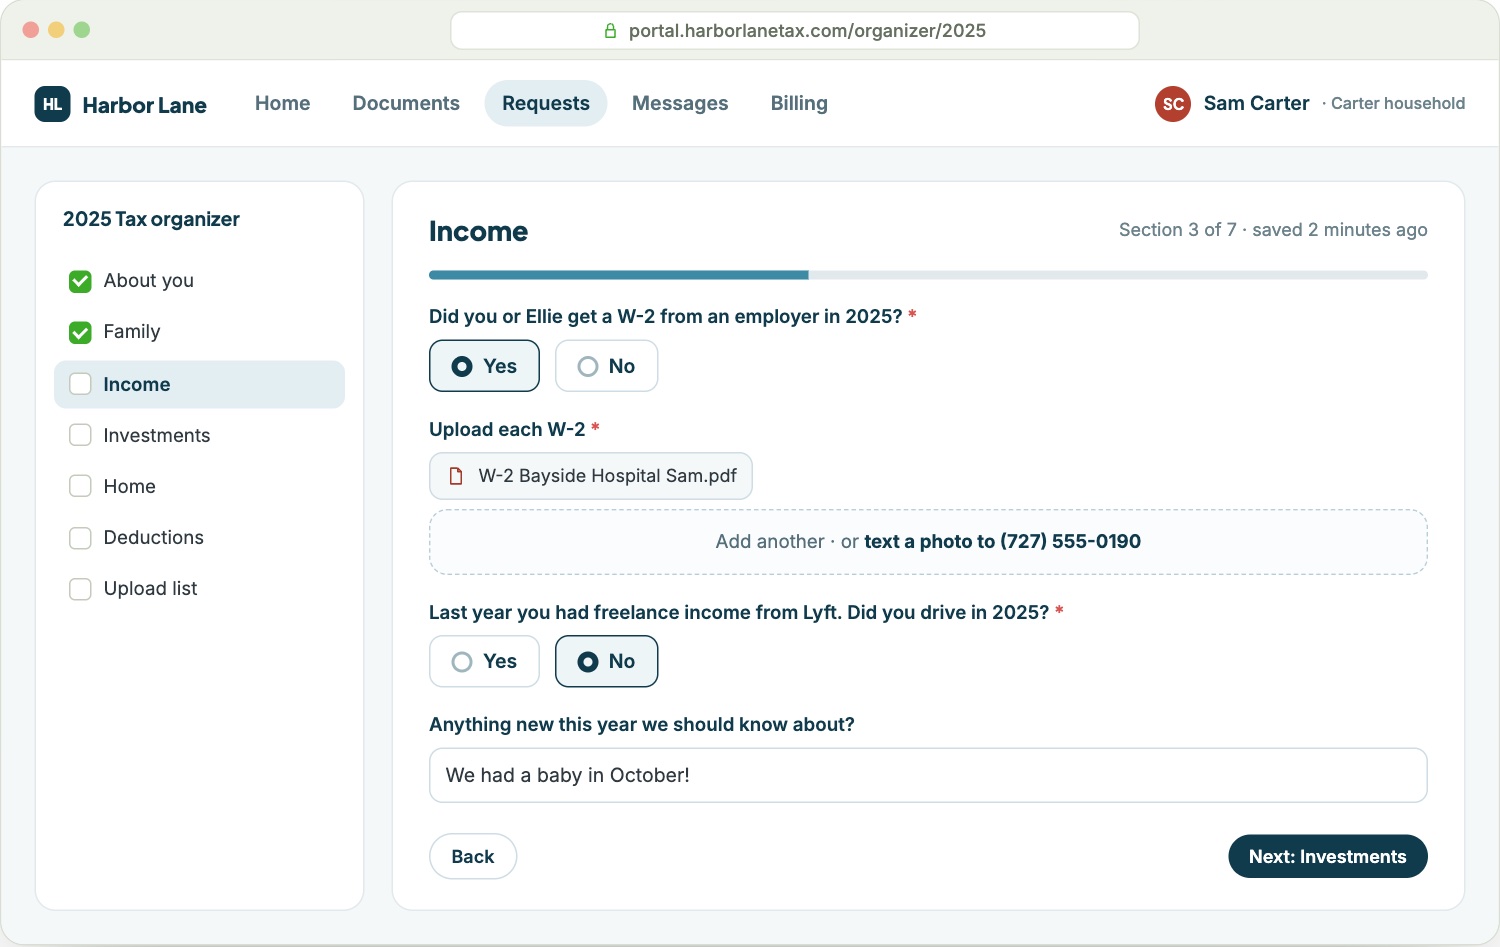Click text a photo to (727) 555-0190
The height and width of the screenshot is (947, 1500).
[x=1003, y=542]
